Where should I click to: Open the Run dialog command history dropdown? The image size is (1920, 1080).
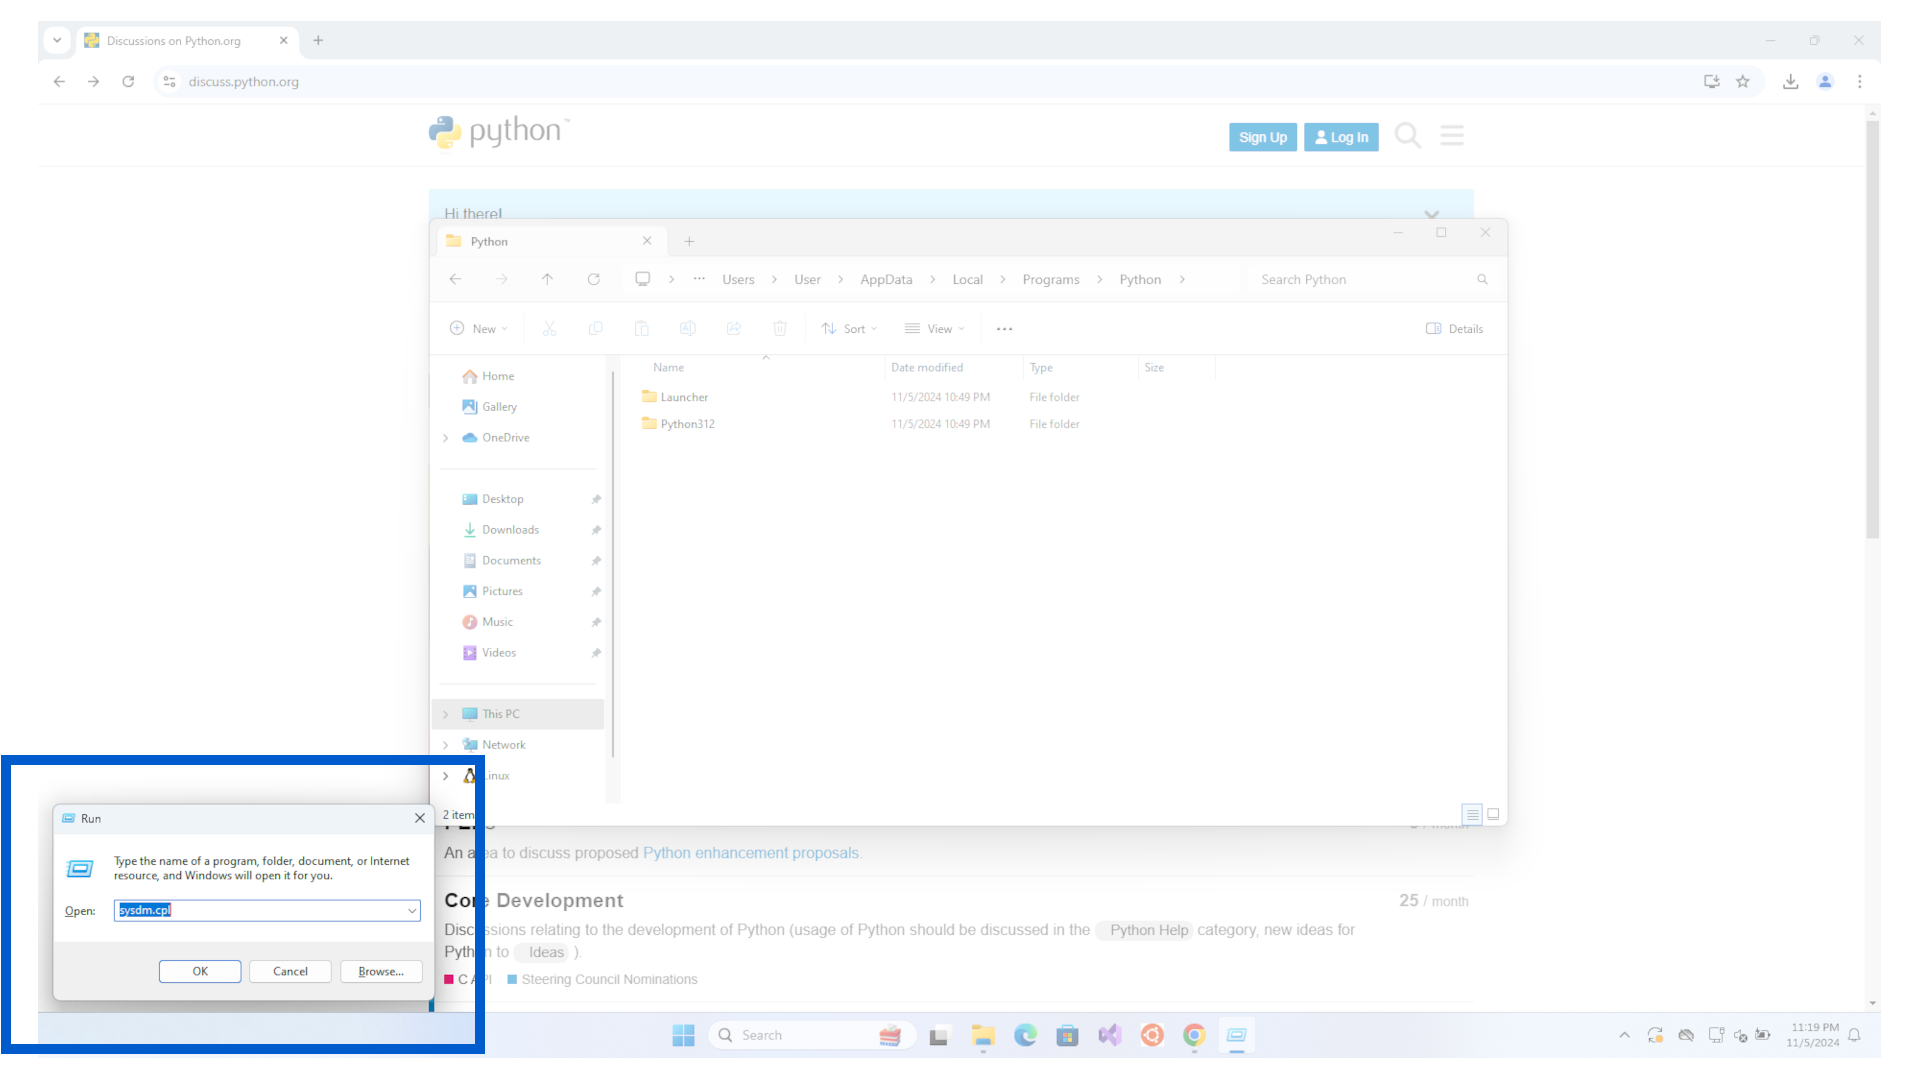pyautogui.click(x=411, y=911)
